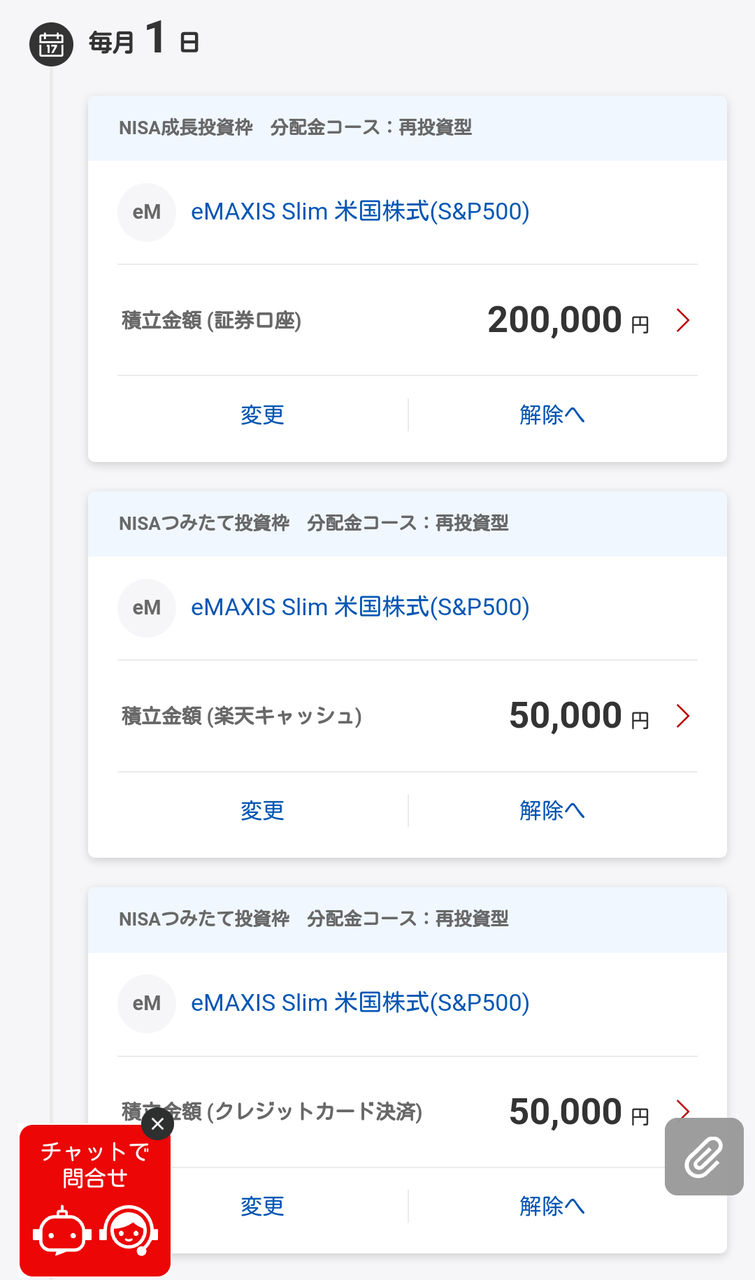
Task: Open the paperclip attachment floating button
Action: click(704, 1157)
